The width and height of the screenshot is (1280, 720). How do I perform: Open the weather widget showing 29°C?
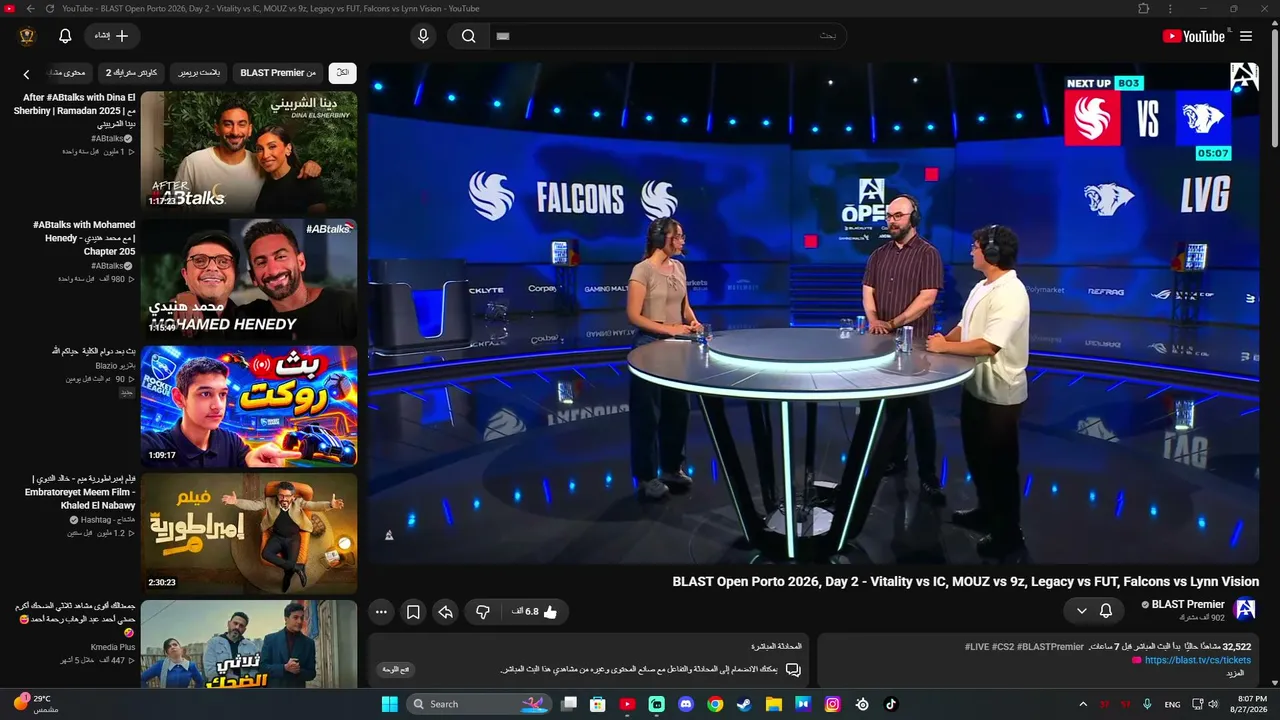(36, 703)
